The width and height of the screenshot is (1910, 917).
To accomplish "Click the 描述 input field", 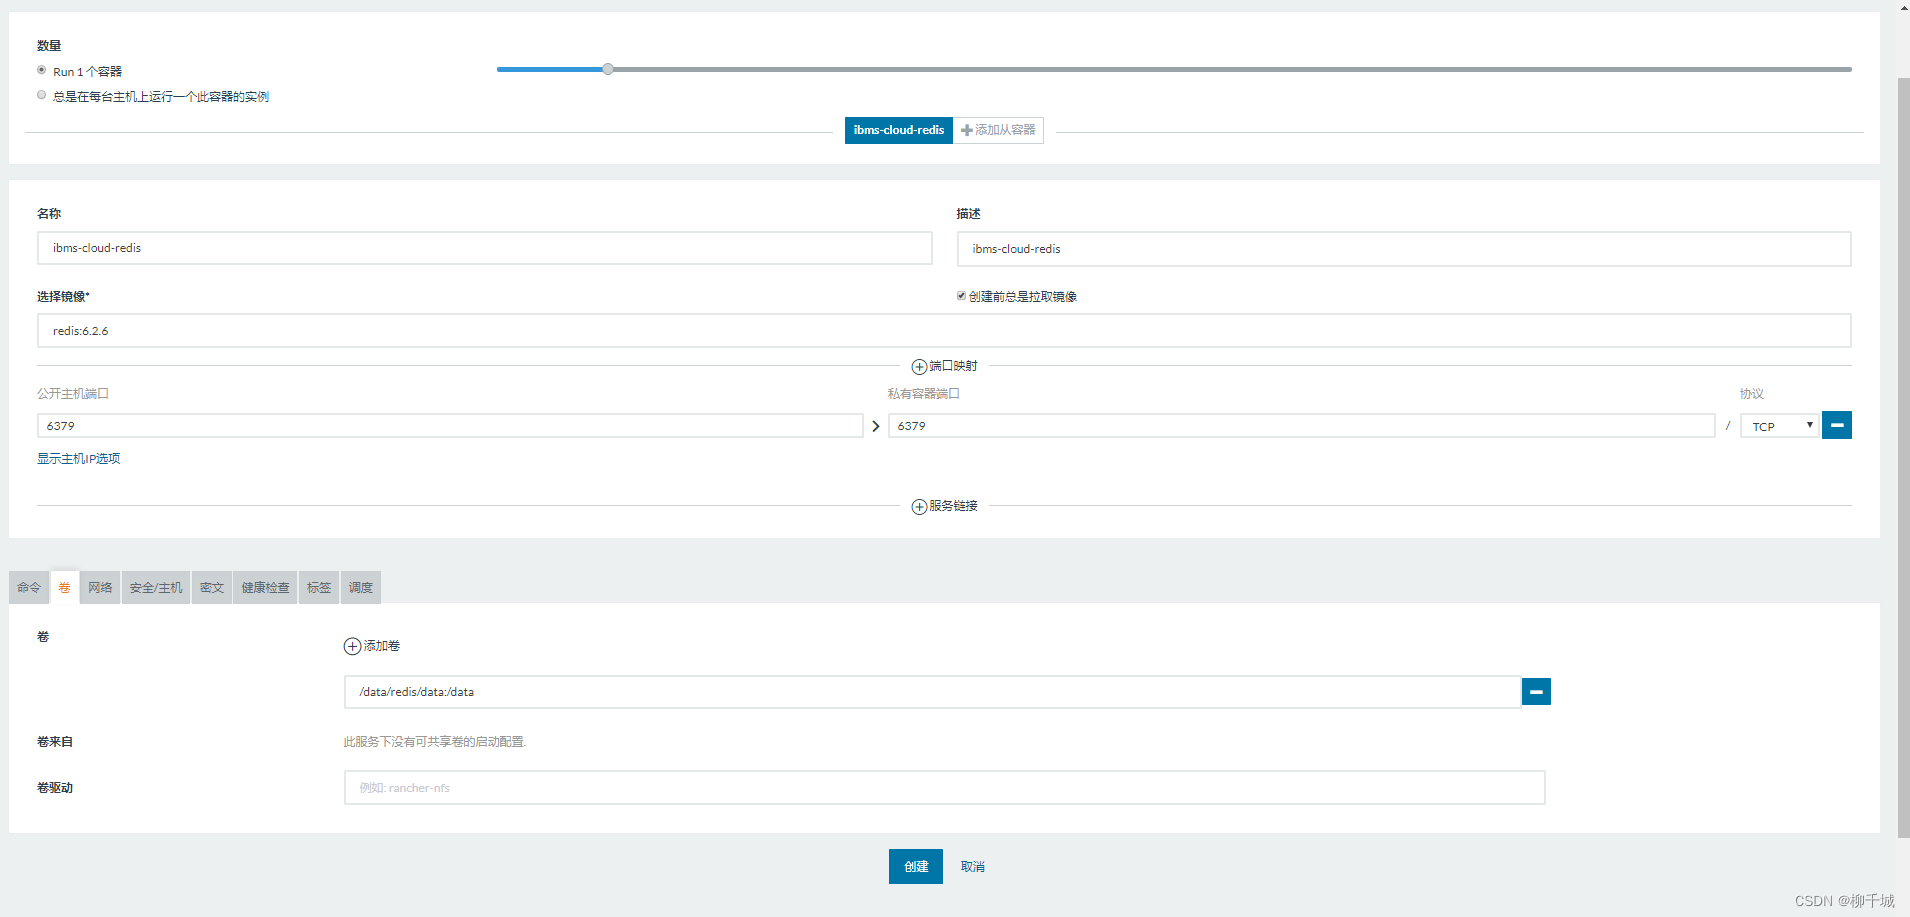I will (x=1404, y=249).
